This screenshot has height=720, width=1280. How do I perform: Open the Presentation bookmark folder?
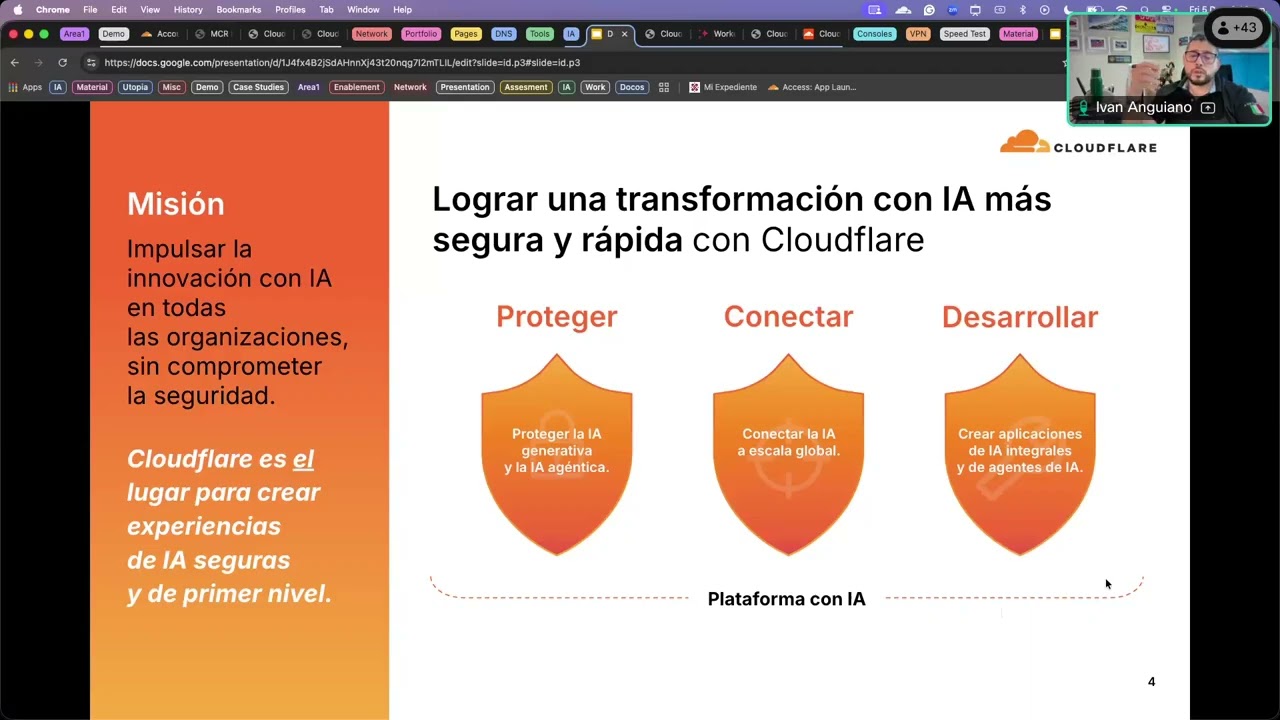(x=465, y=87)
